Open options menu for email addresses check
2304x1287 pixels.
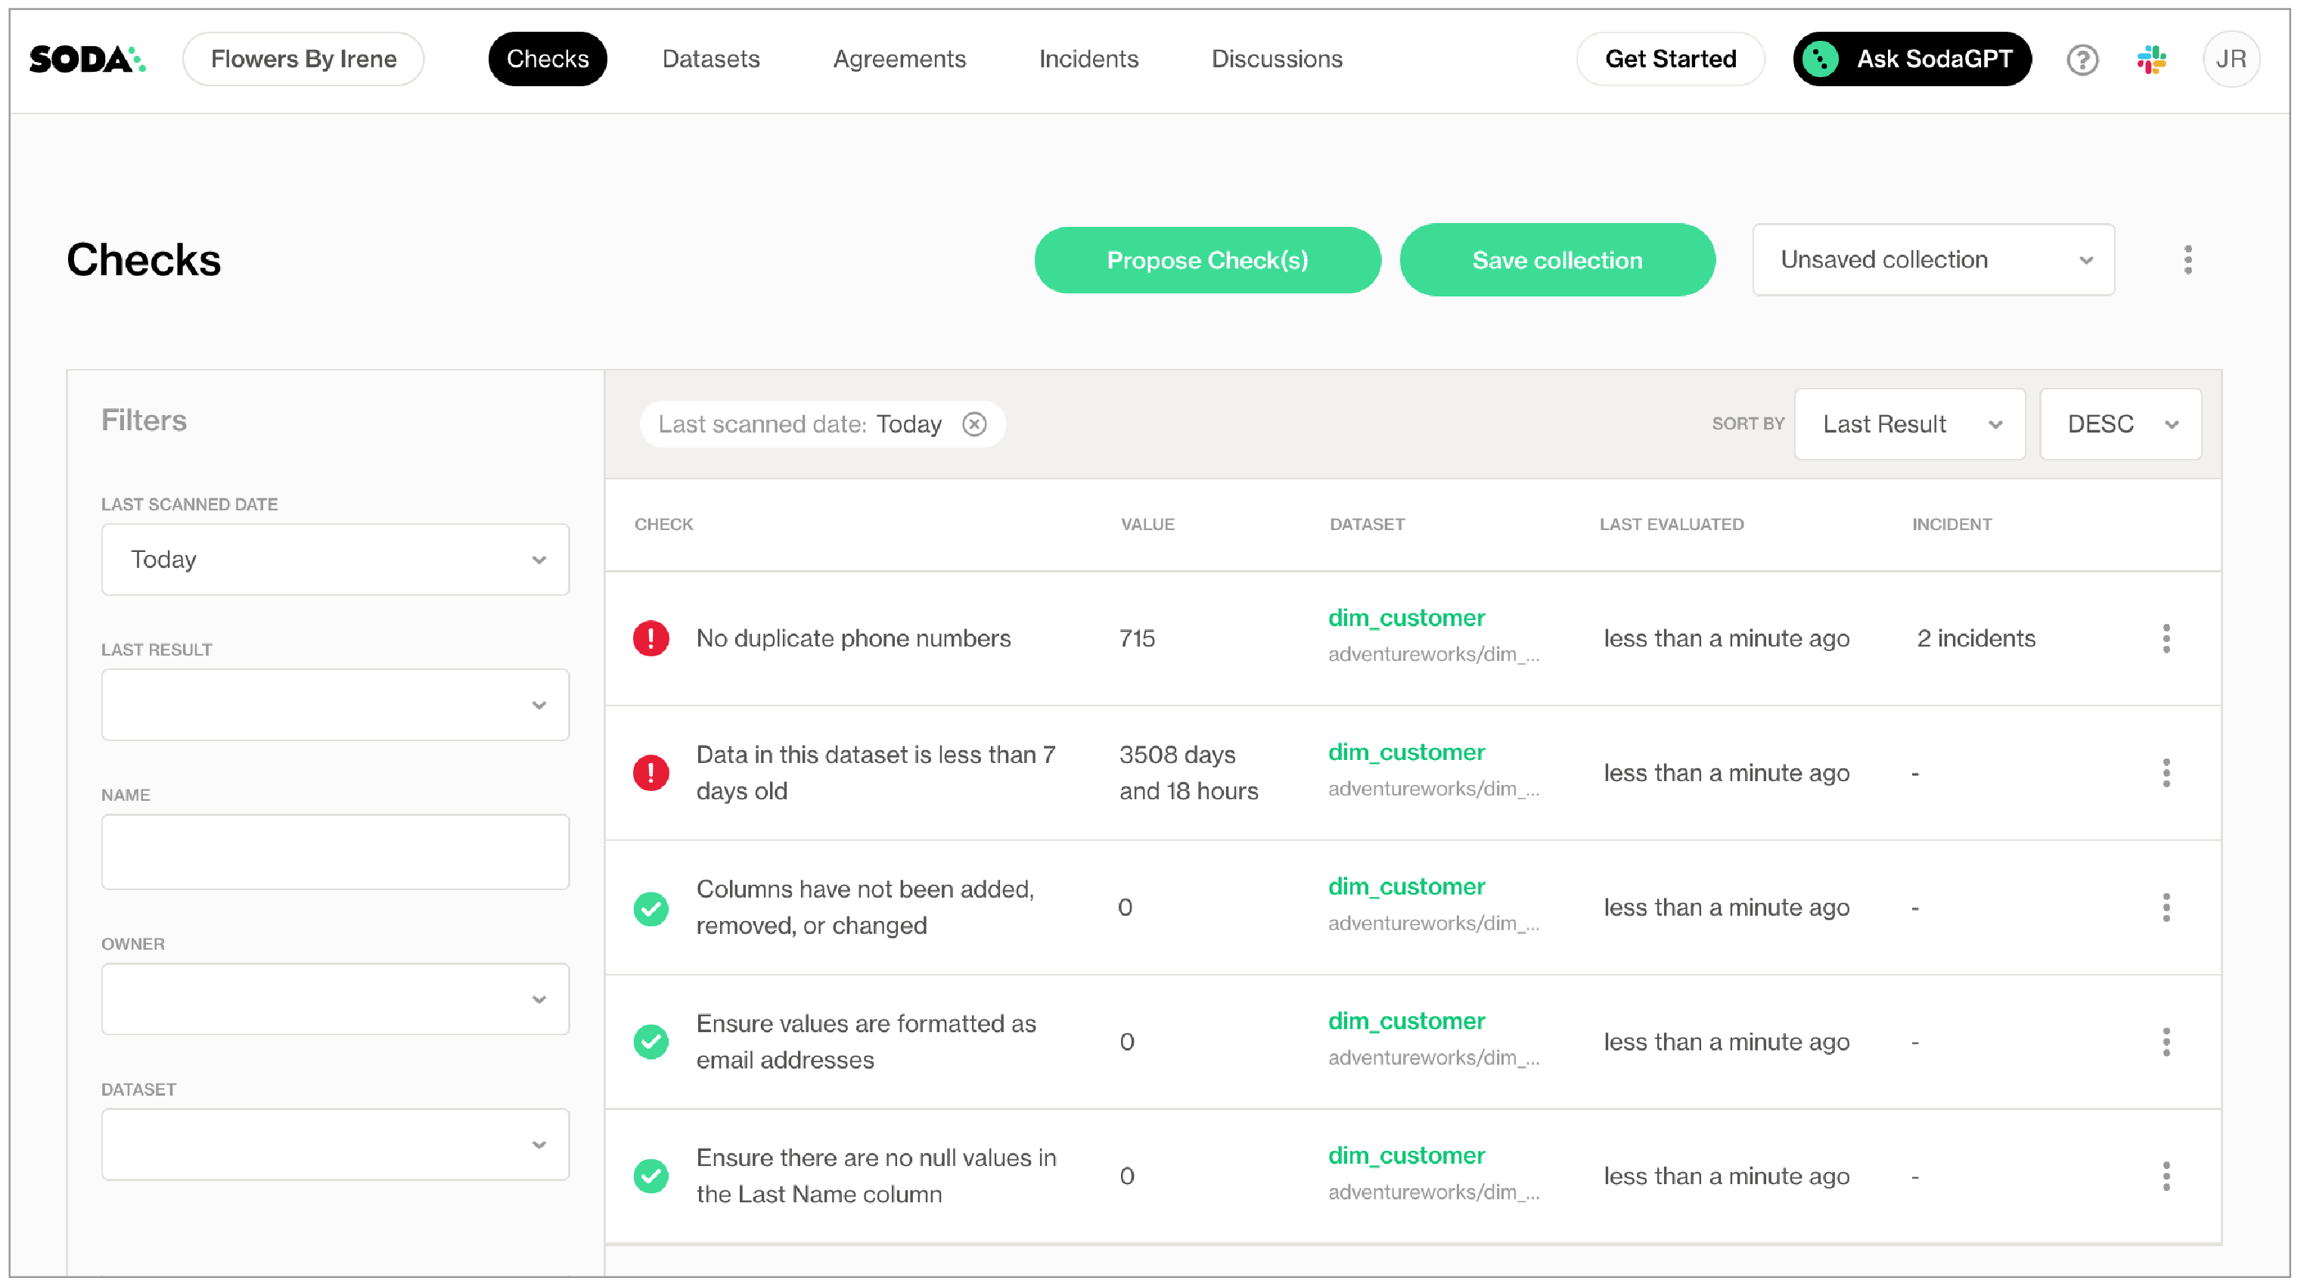tap(2166, 1042)
